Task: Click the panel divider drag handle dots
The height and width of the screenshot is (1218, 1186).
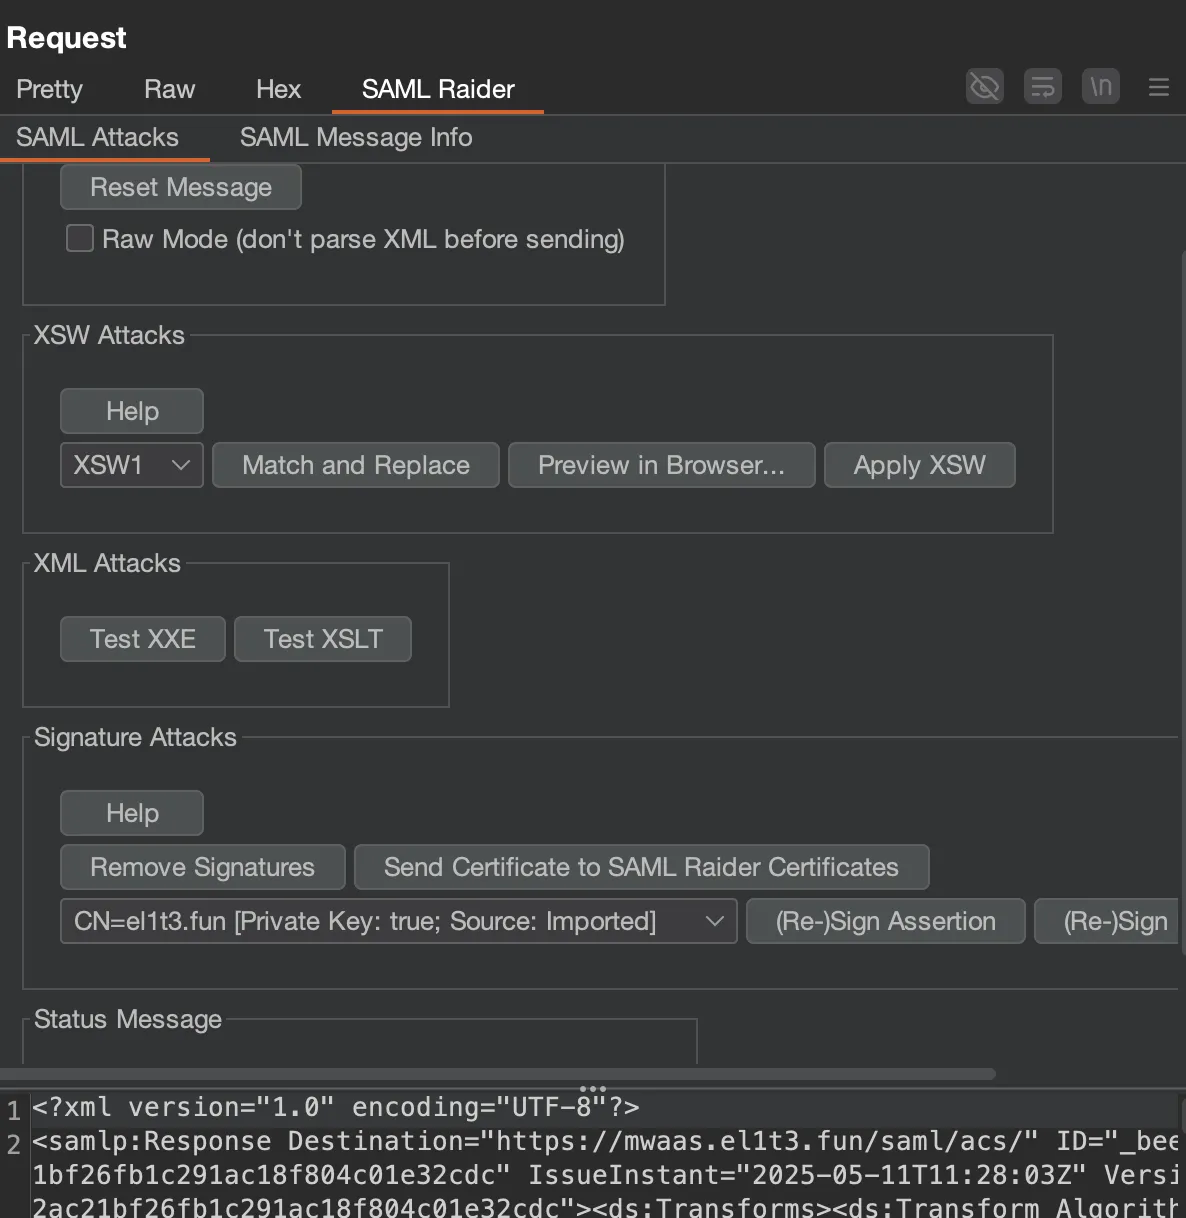Action: [x=593, y=1088]
